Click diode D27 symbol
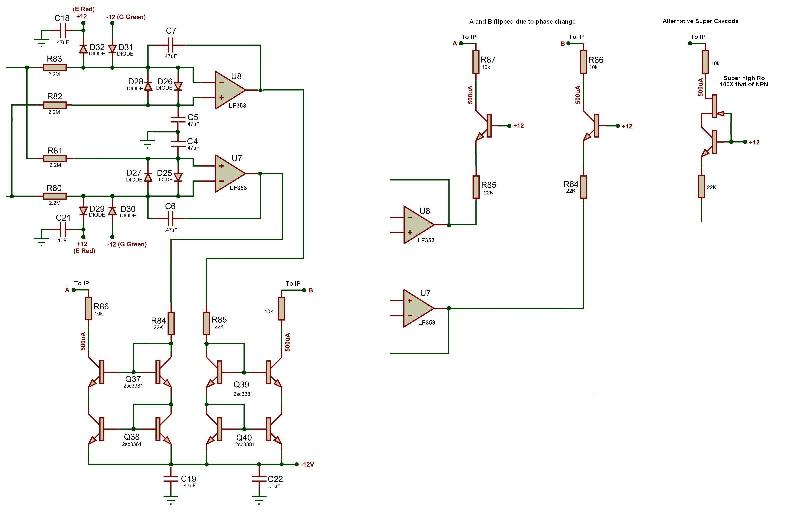 point(148,178)
